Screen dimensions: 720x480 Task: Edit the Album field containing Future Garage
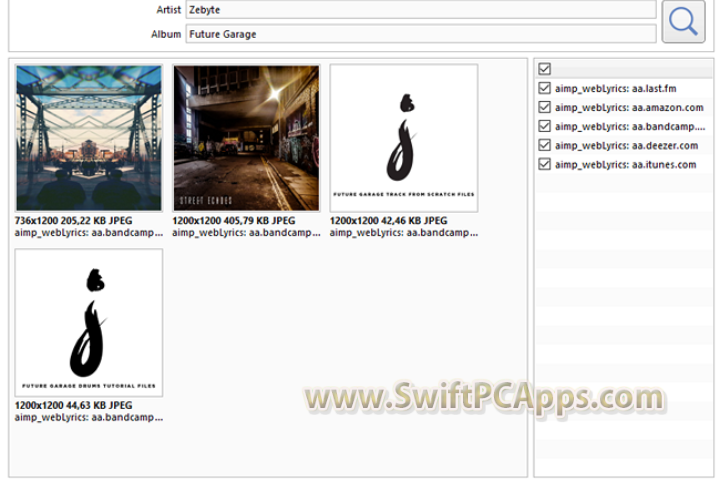pos(421,34)
